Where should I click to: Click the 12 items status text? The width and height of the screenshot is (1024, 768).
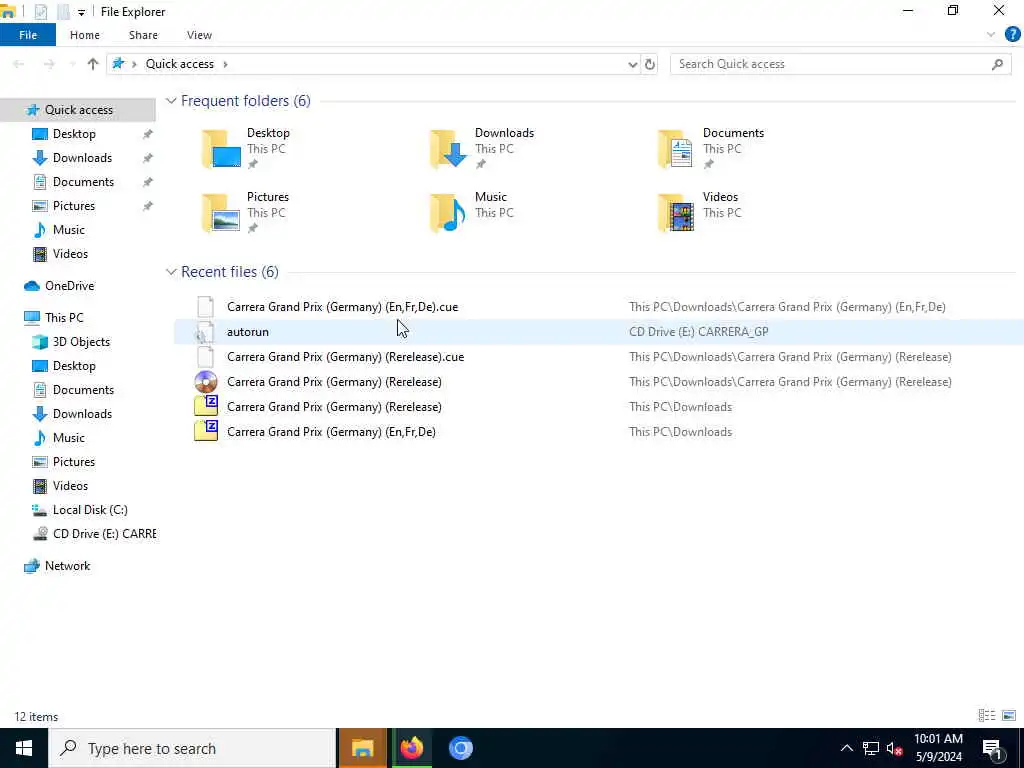point(36,717)
